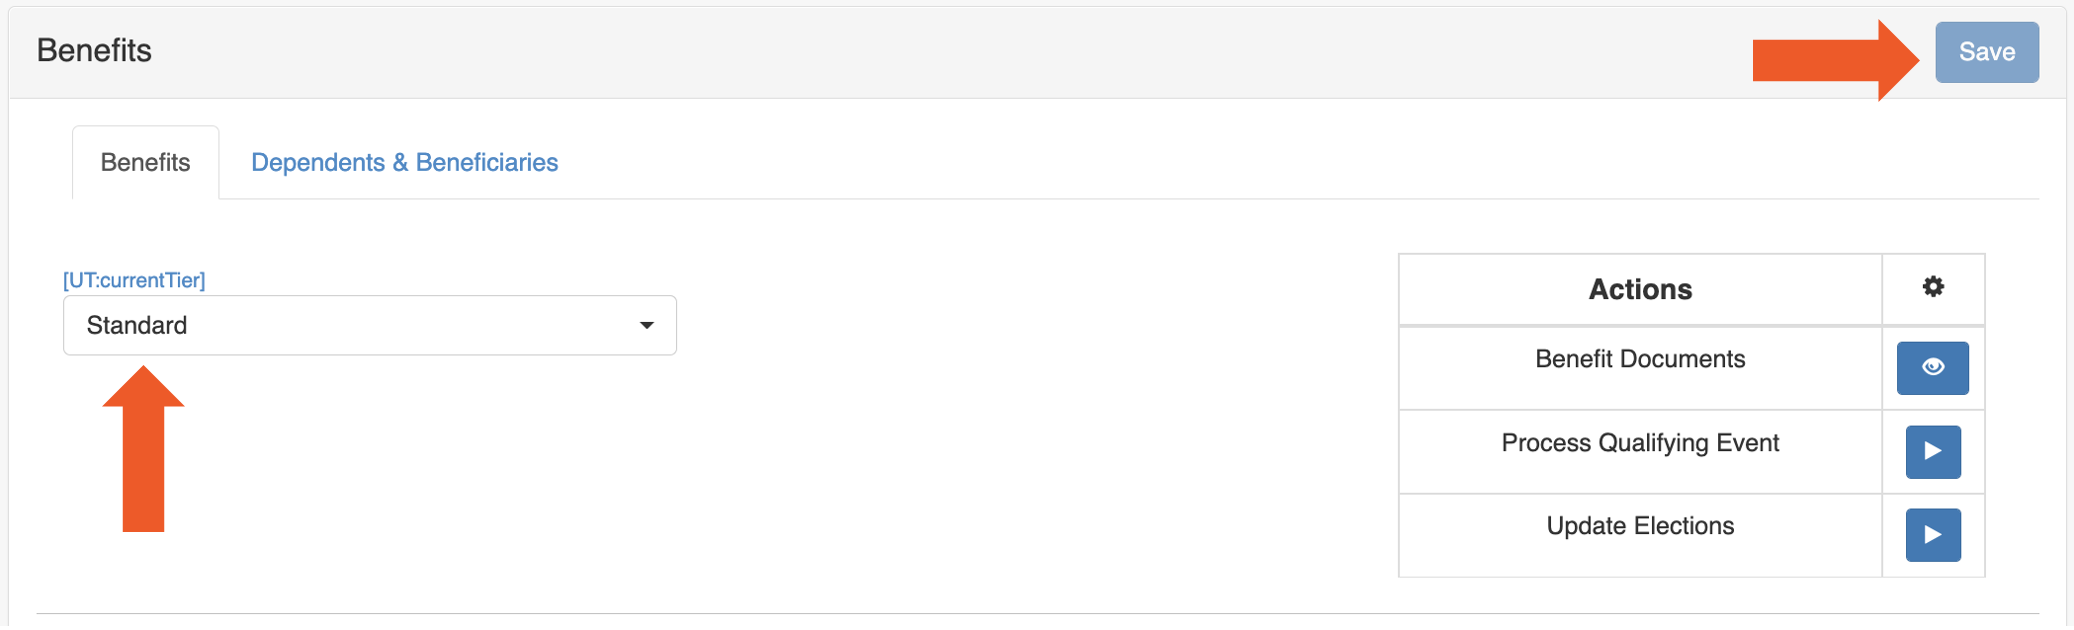Click the [UT:currentTier] field label link

point(134,281)
